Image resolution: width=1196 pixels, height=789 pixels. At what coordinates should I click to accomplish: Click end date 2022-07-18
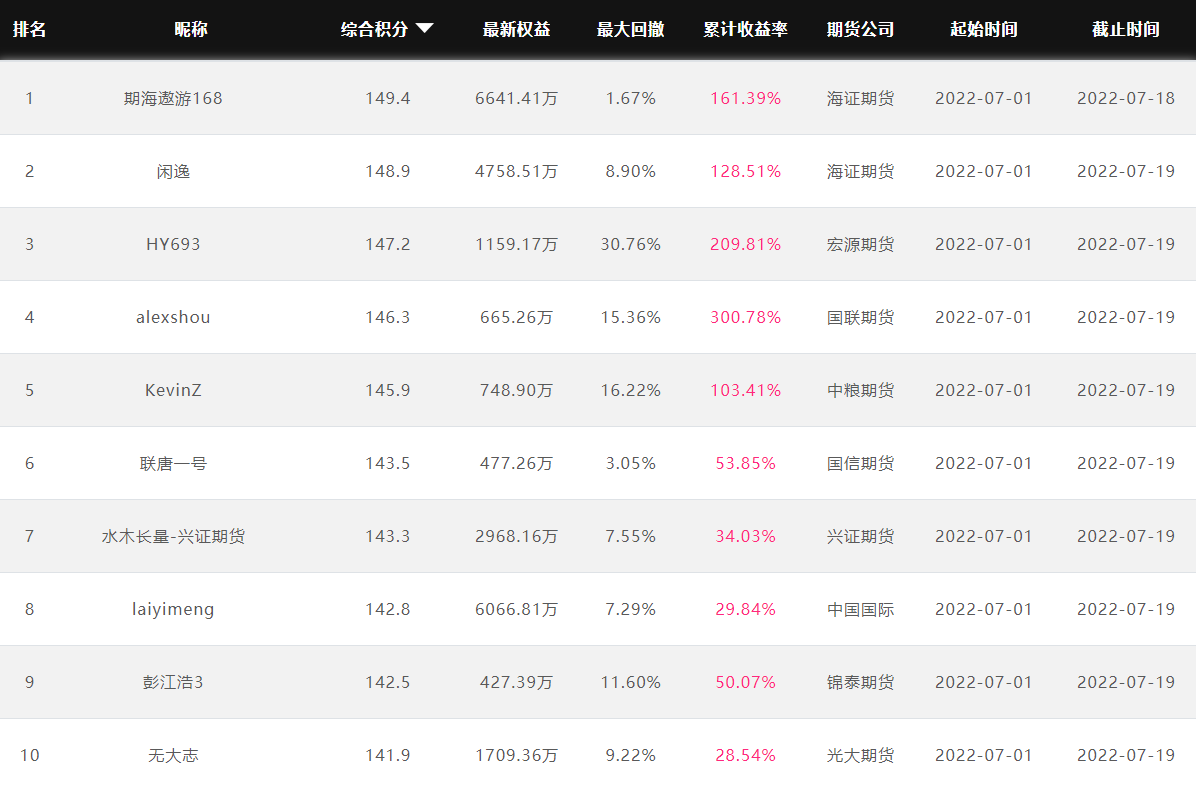click(1126, 98)
